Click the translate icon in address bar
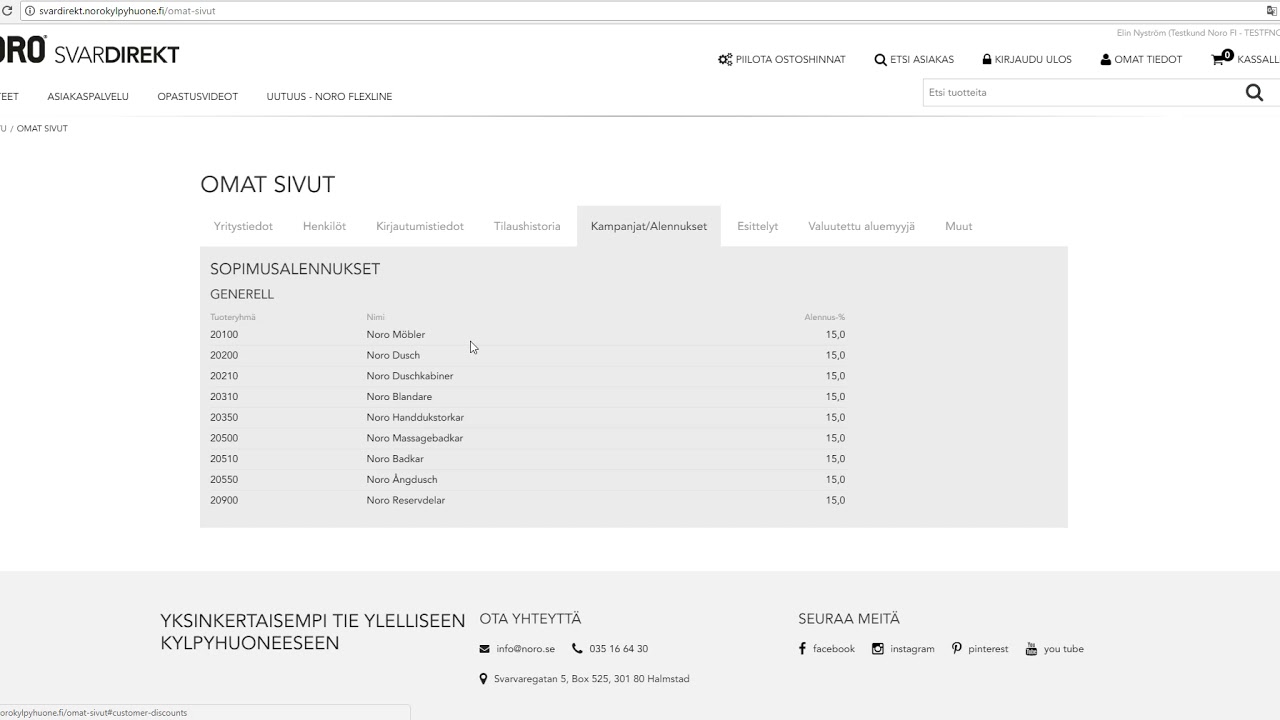 click(1273, 10)
